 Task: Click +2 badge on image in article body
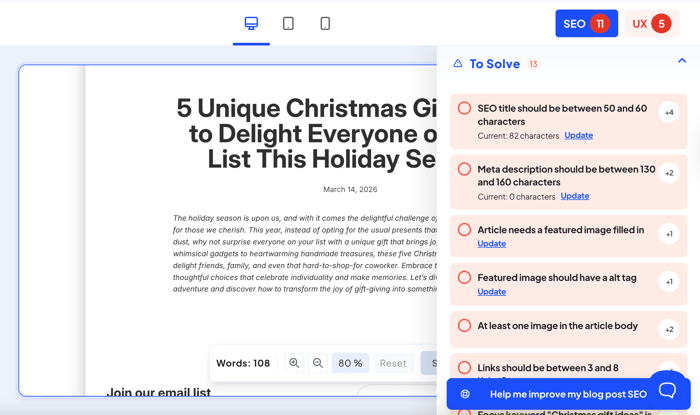coord(669,329)
